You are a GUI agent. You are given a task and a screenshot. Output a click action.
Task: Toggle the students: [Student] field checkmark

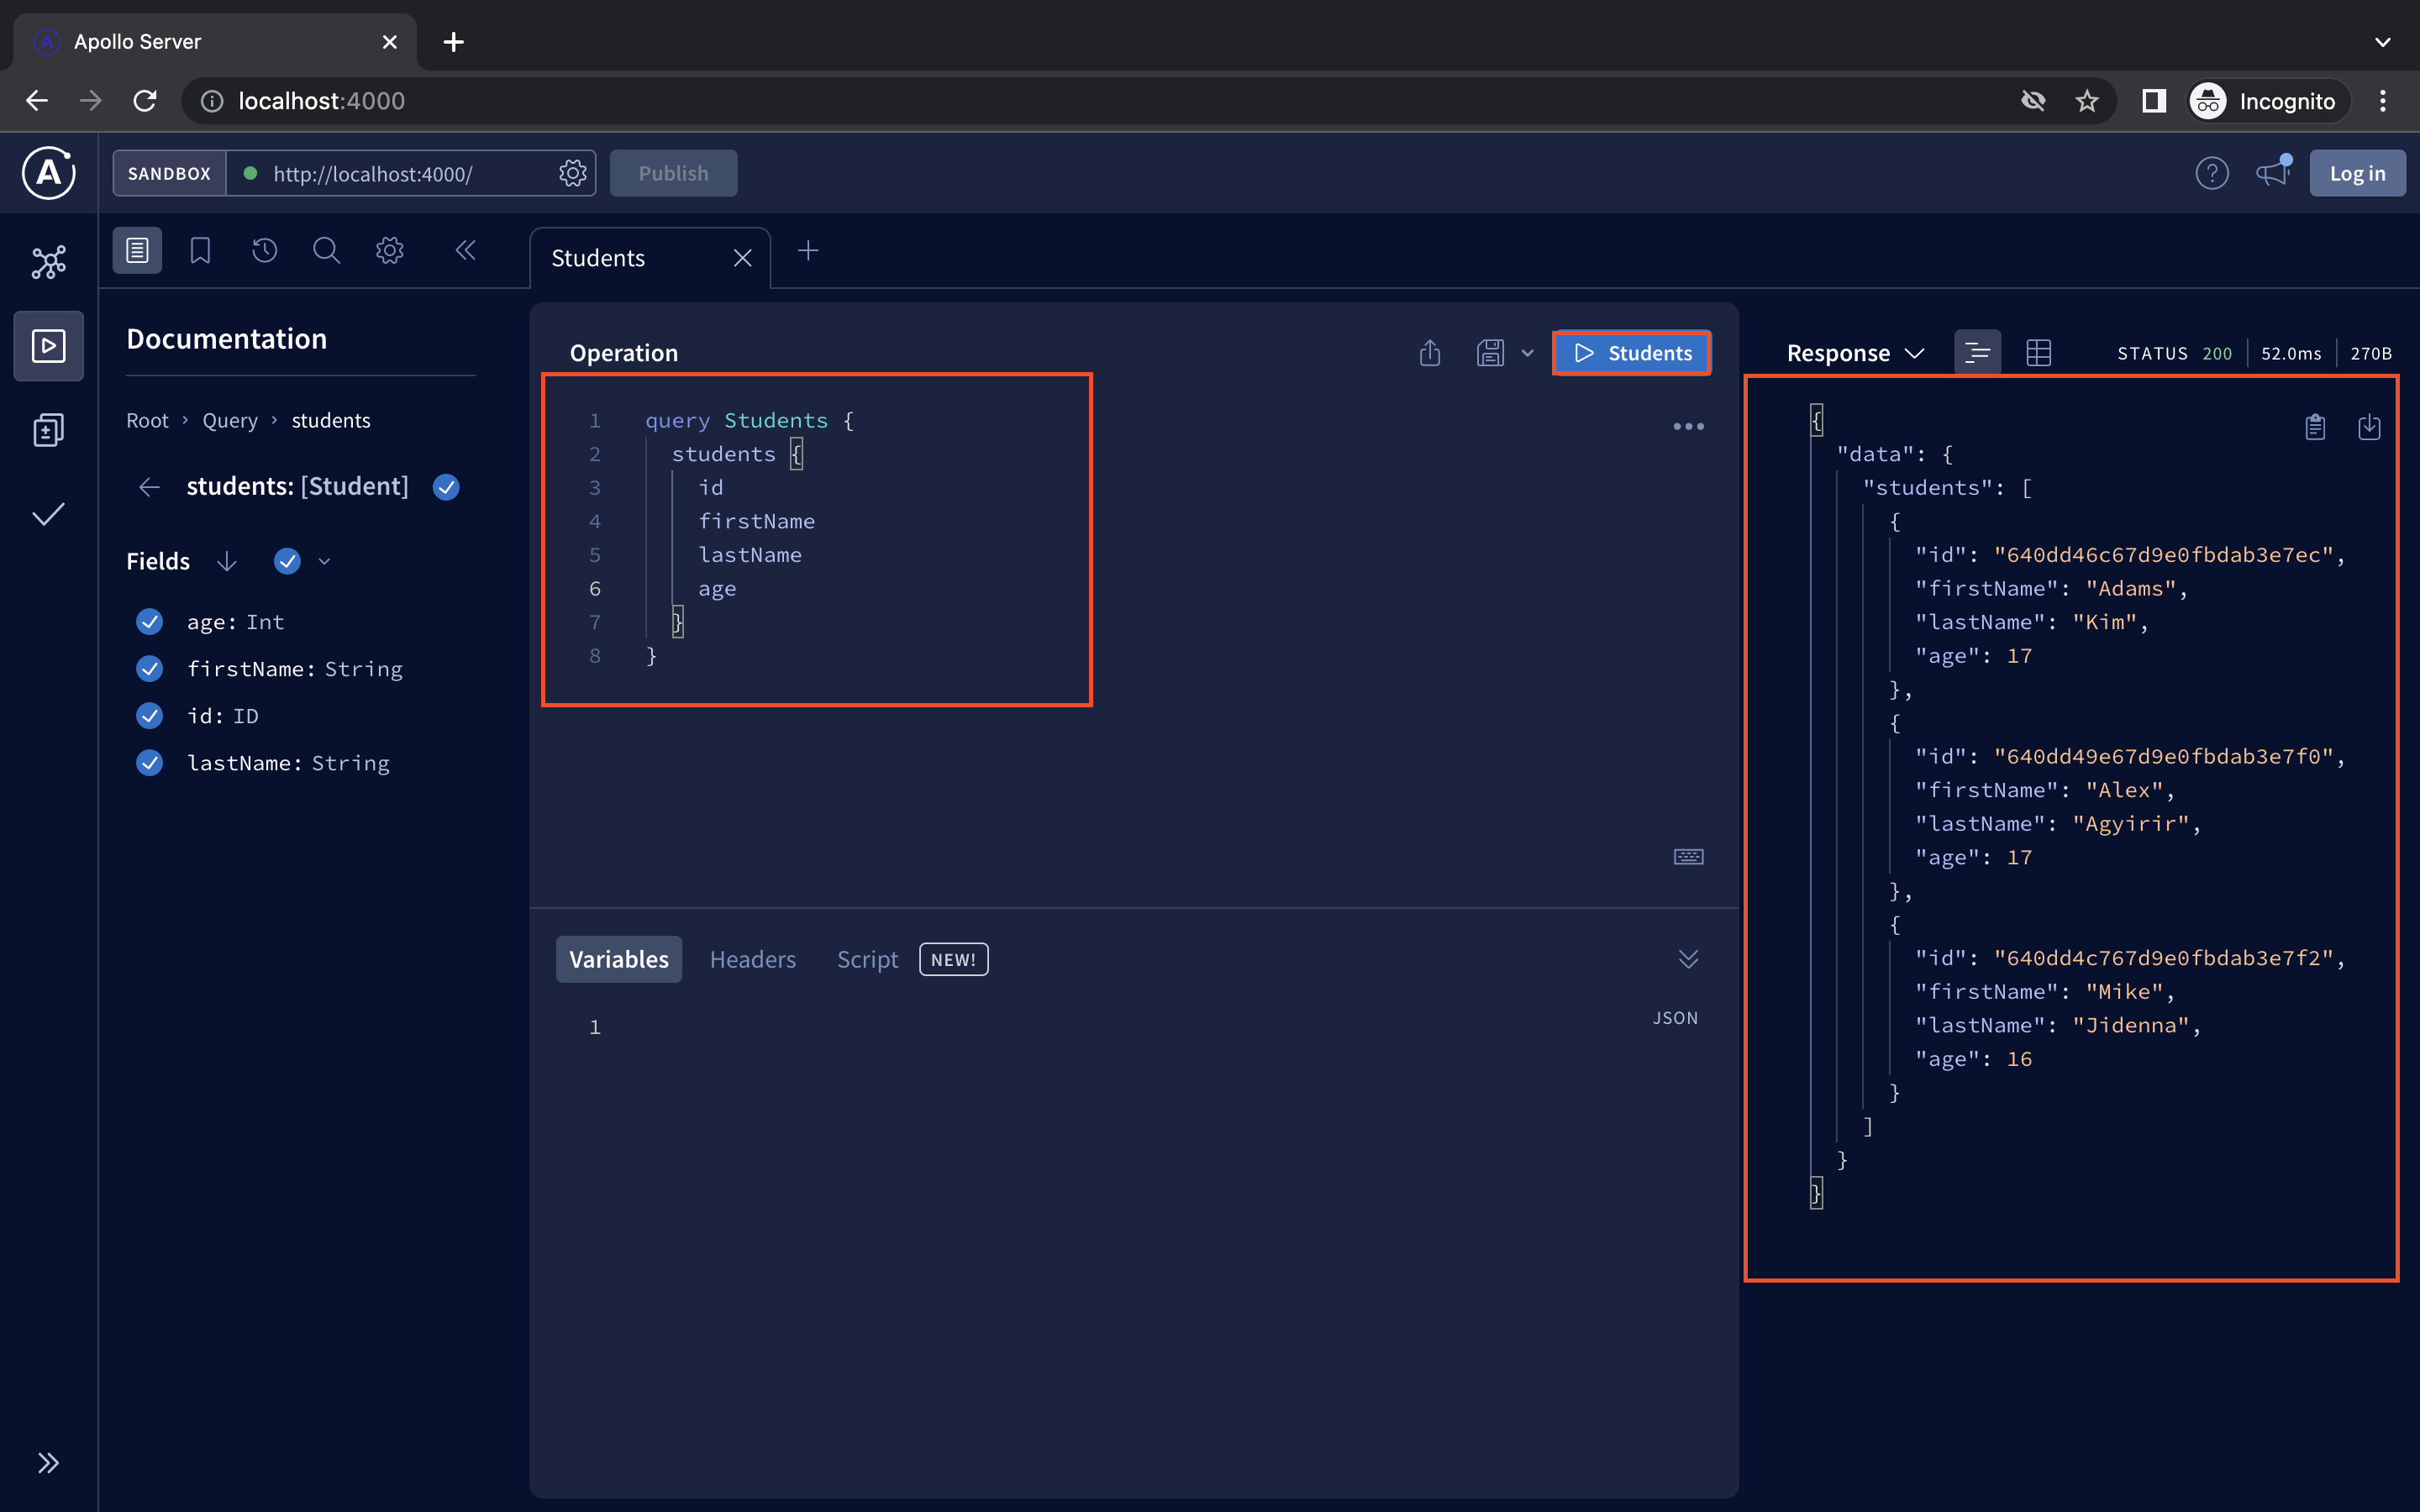446,487
